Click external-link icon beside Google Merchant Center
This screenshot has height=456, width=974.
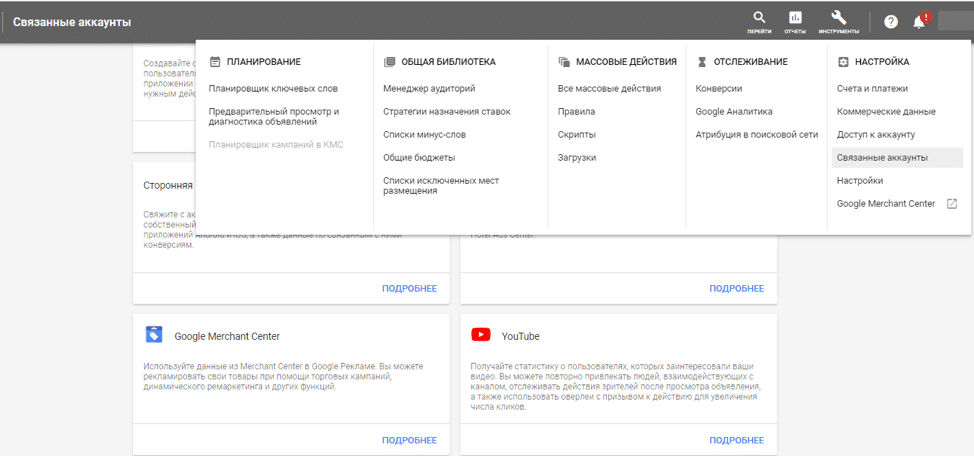pos(951,204)
